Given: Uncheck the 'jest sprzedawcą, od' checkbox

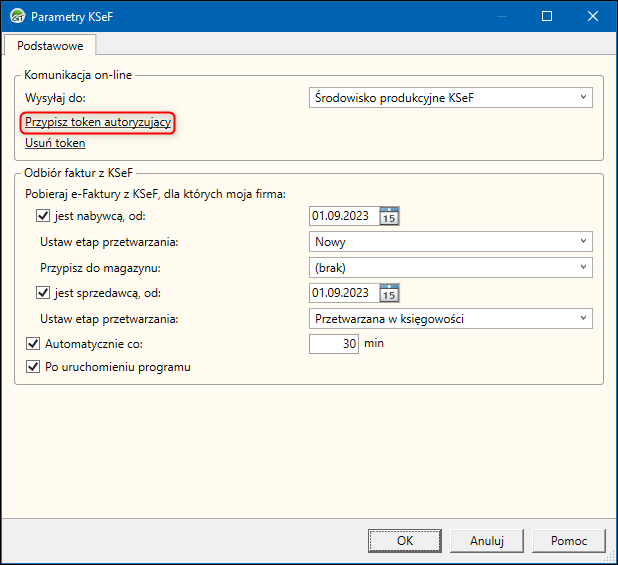Looking at the screenshot, I should pyautogui.click(x=43, y=293).
